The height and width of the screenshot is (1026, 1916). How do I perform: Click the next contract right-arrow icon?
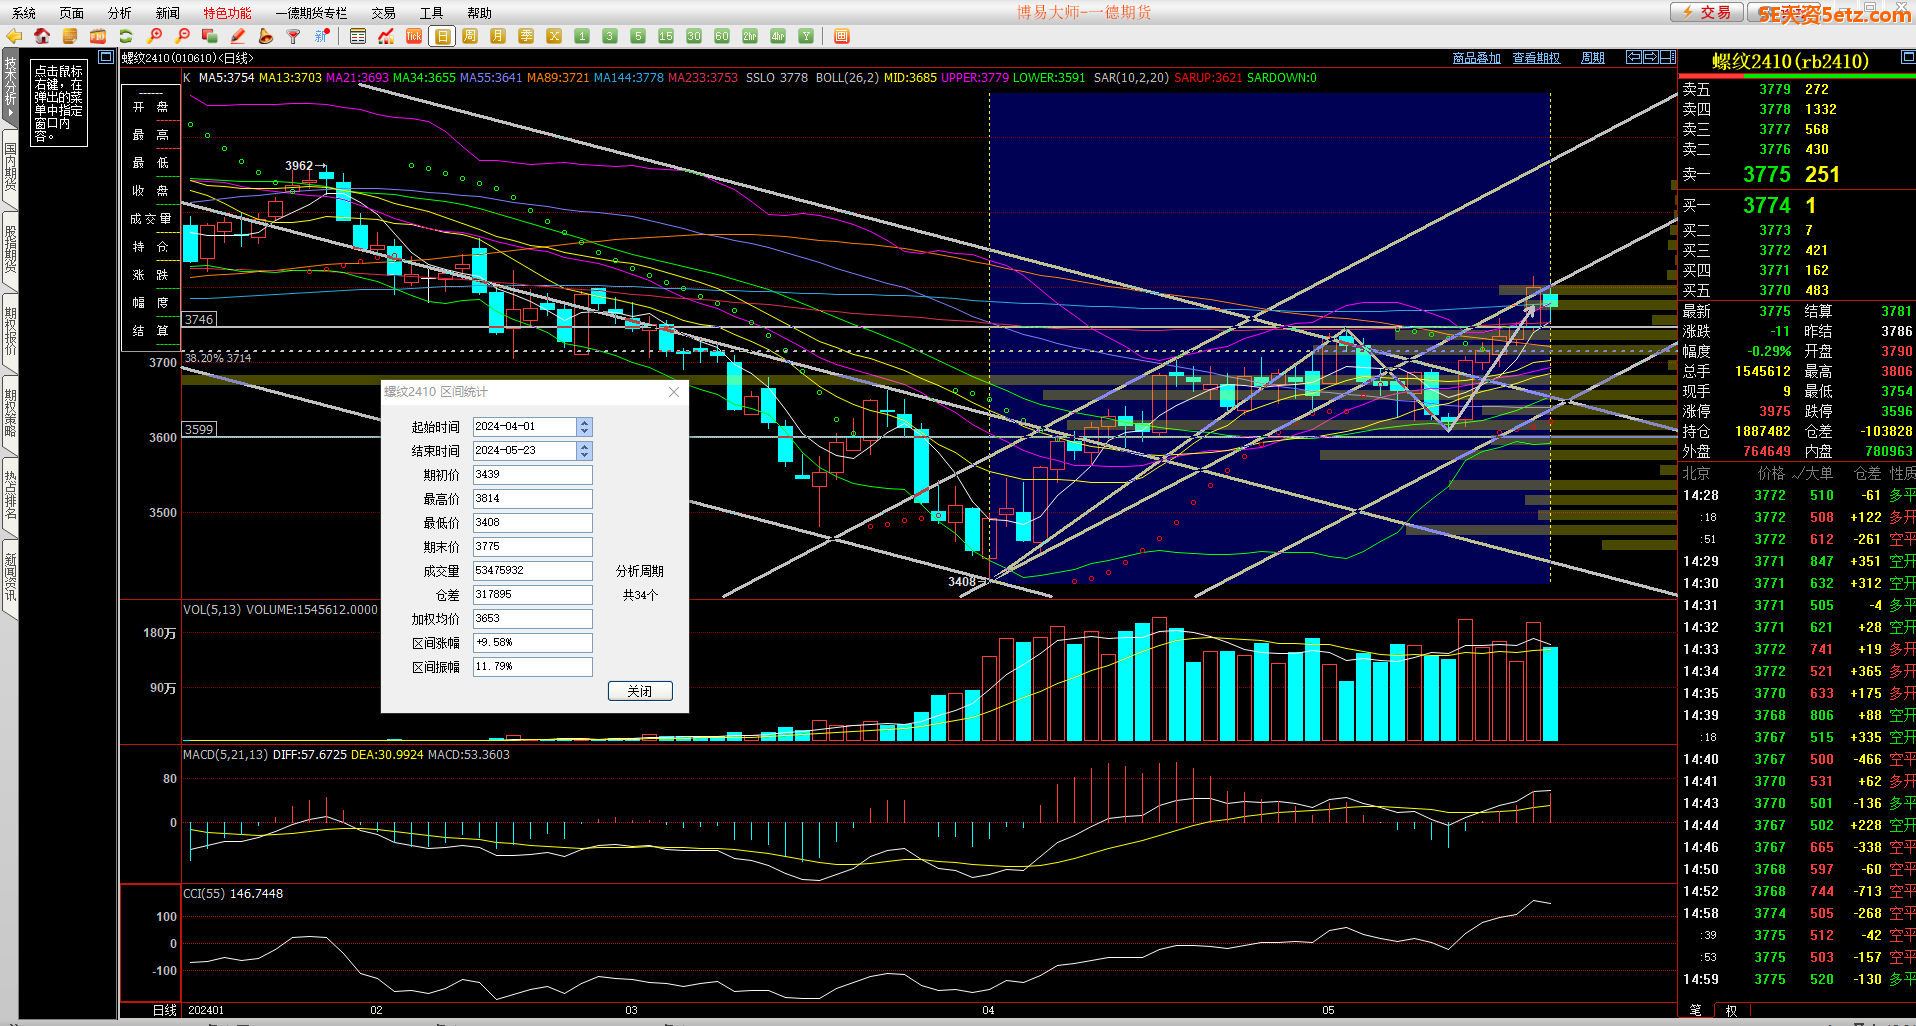(x=1651, y=57)
